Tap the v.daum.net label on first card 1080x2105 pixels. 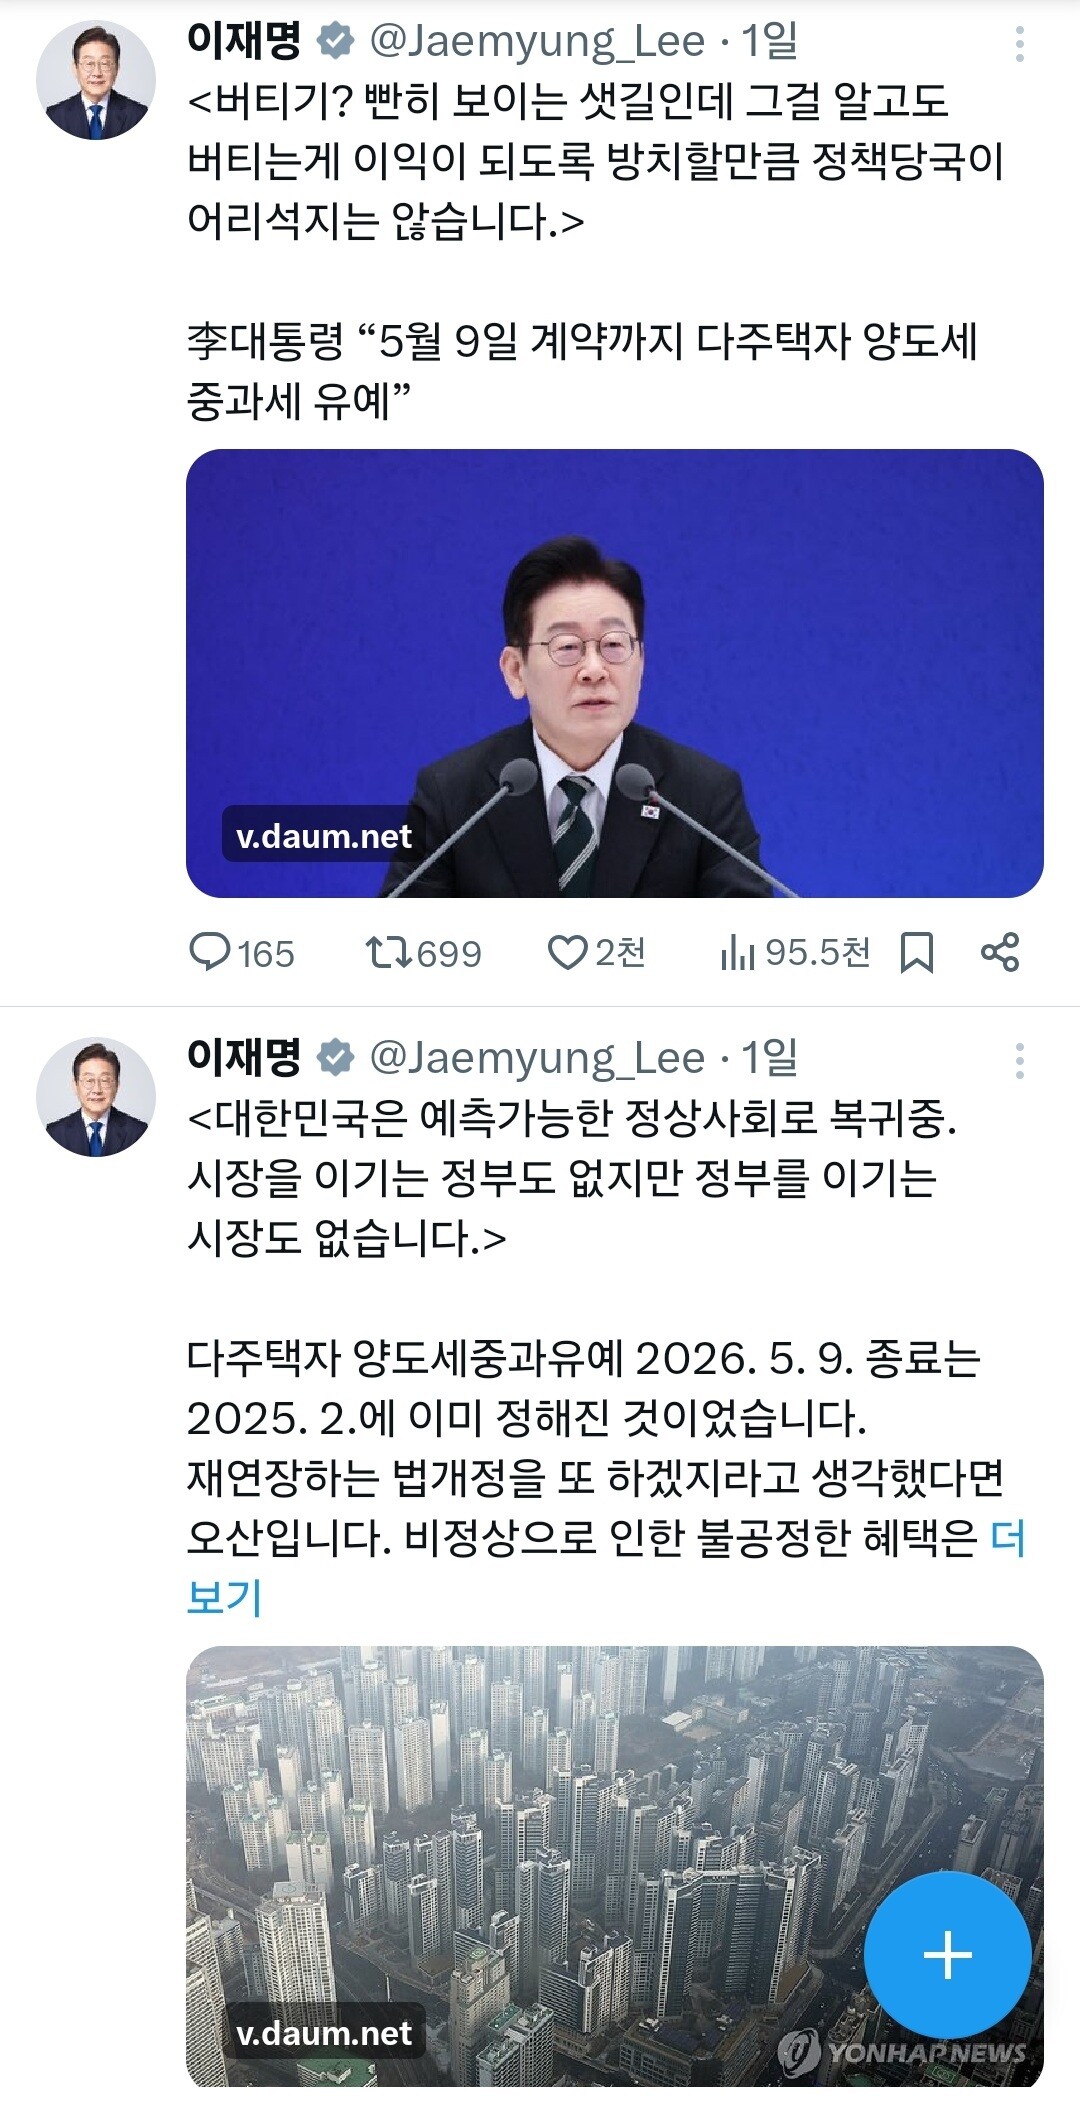(x=324, y=836)
